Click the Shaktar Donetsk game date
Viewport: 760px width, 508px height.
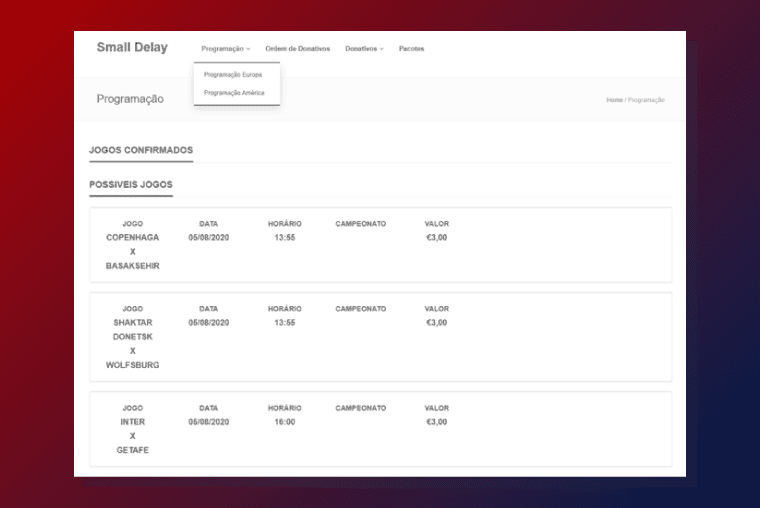pos(208,322)
